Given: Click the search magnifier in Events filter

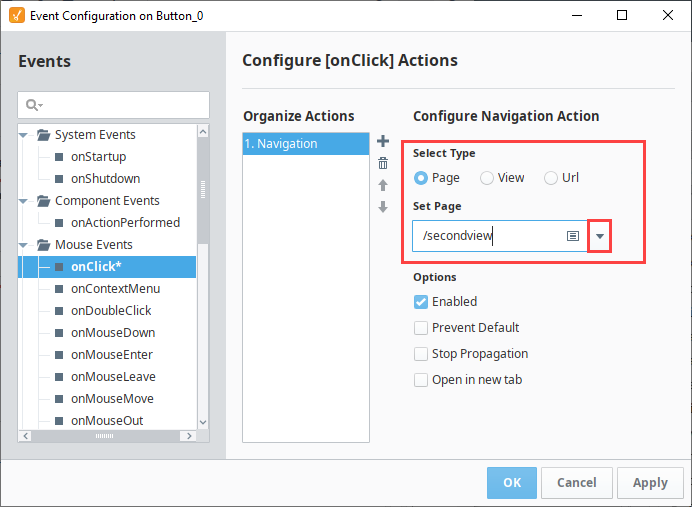Looking at the screenshot, I should [32, 105].
